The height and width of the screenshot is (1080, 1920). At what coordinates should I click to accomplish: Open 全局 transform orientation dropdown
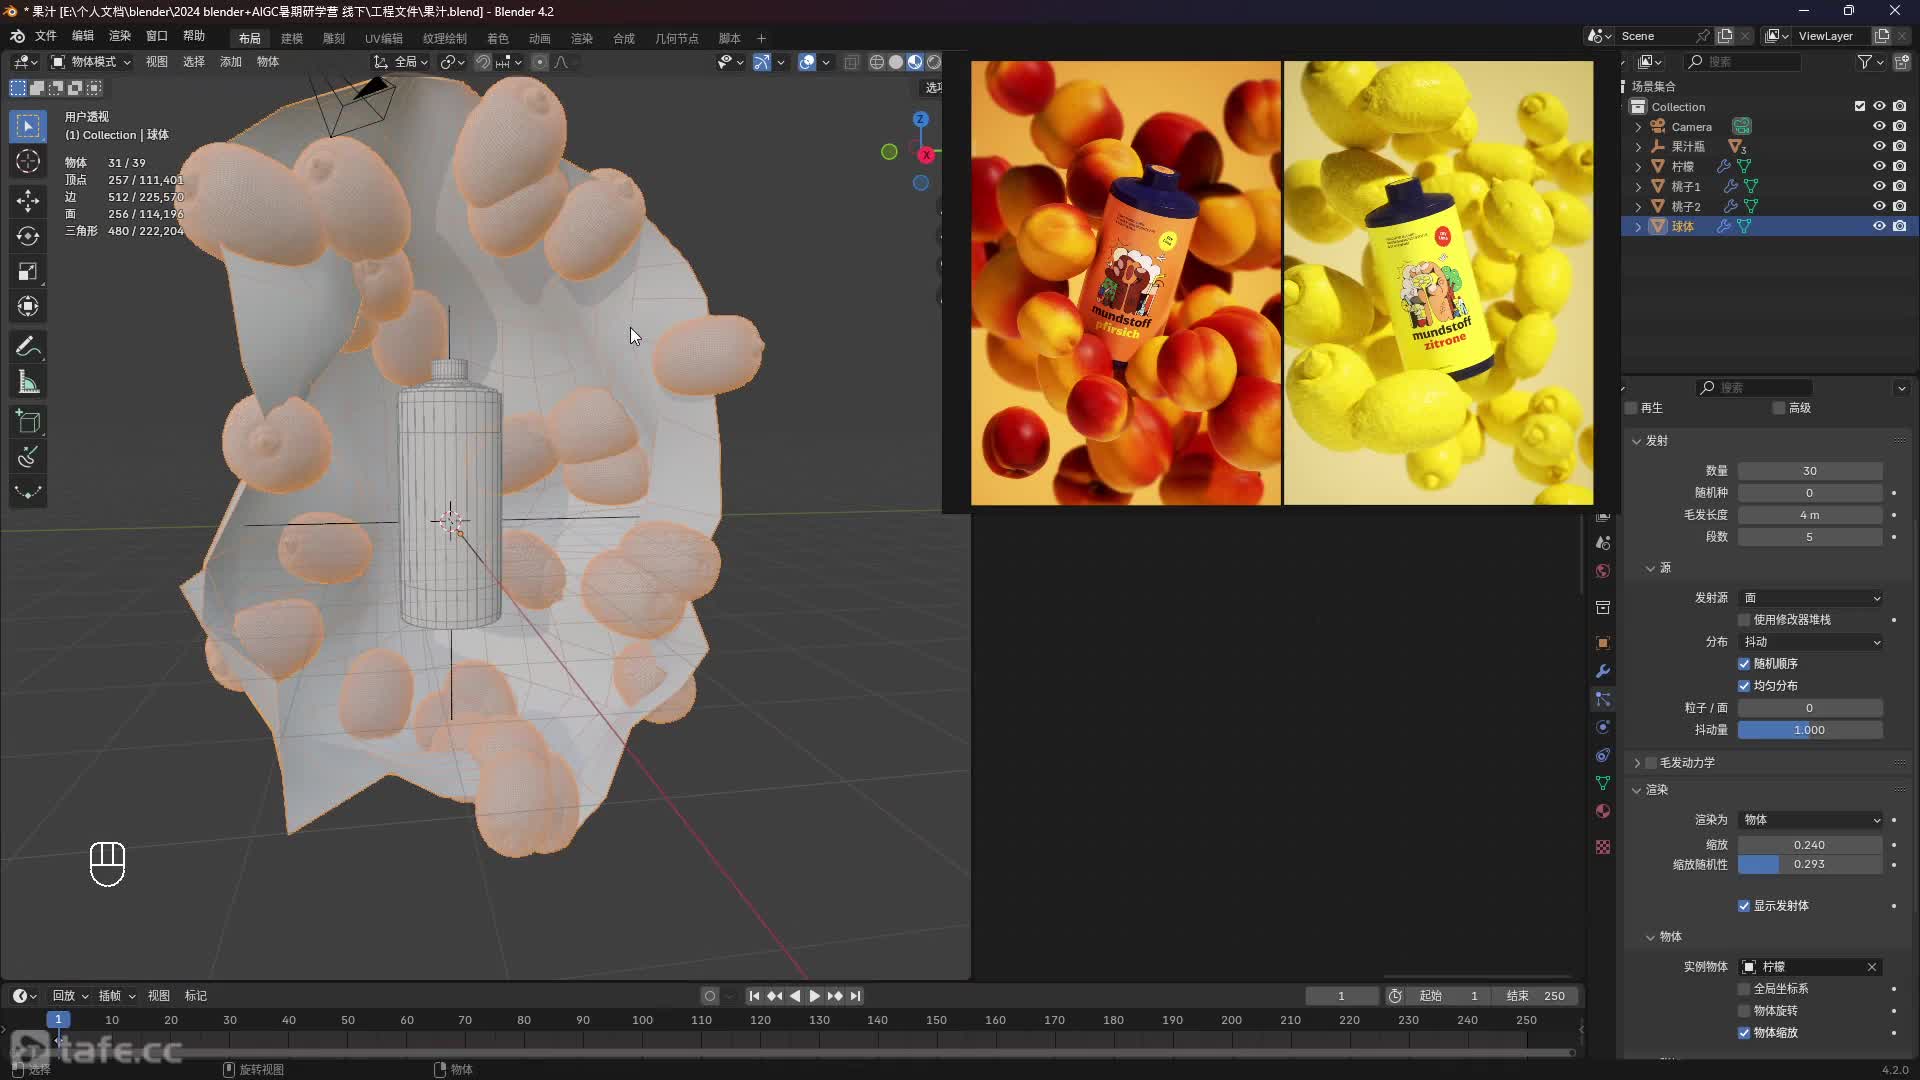400,62
